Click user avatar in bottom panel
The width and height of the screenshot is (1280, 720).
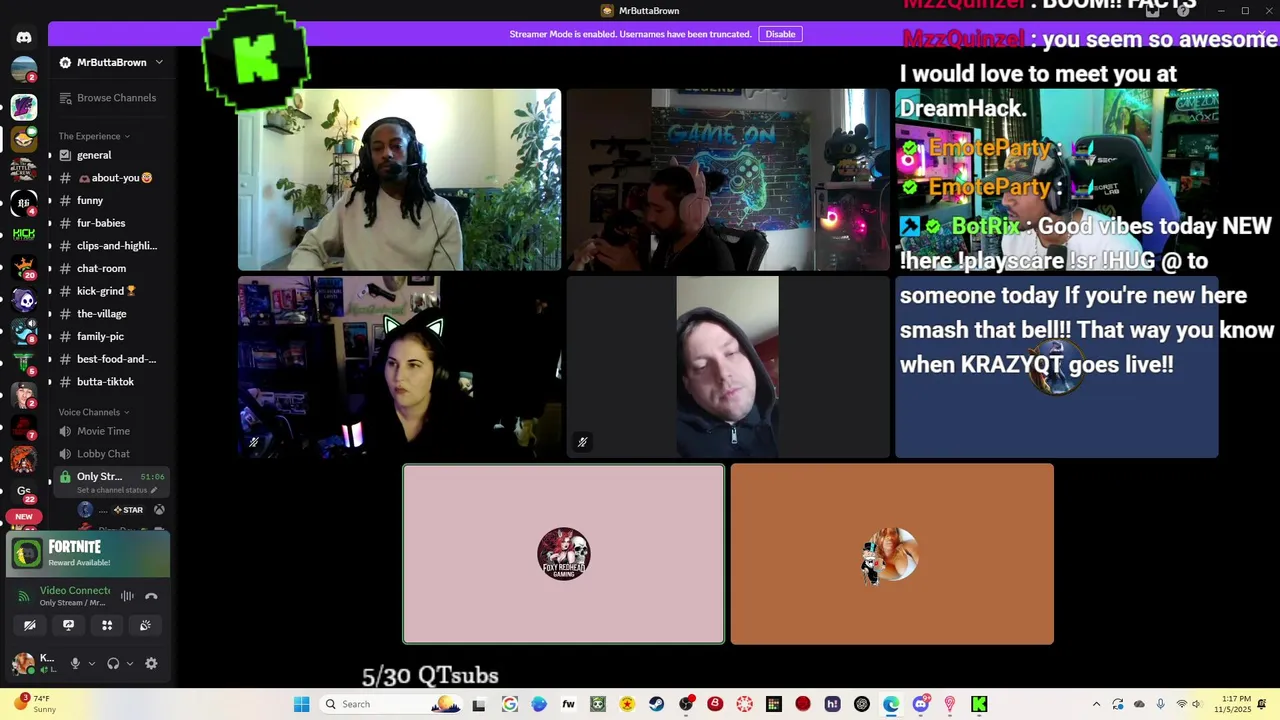coord(22,663)
